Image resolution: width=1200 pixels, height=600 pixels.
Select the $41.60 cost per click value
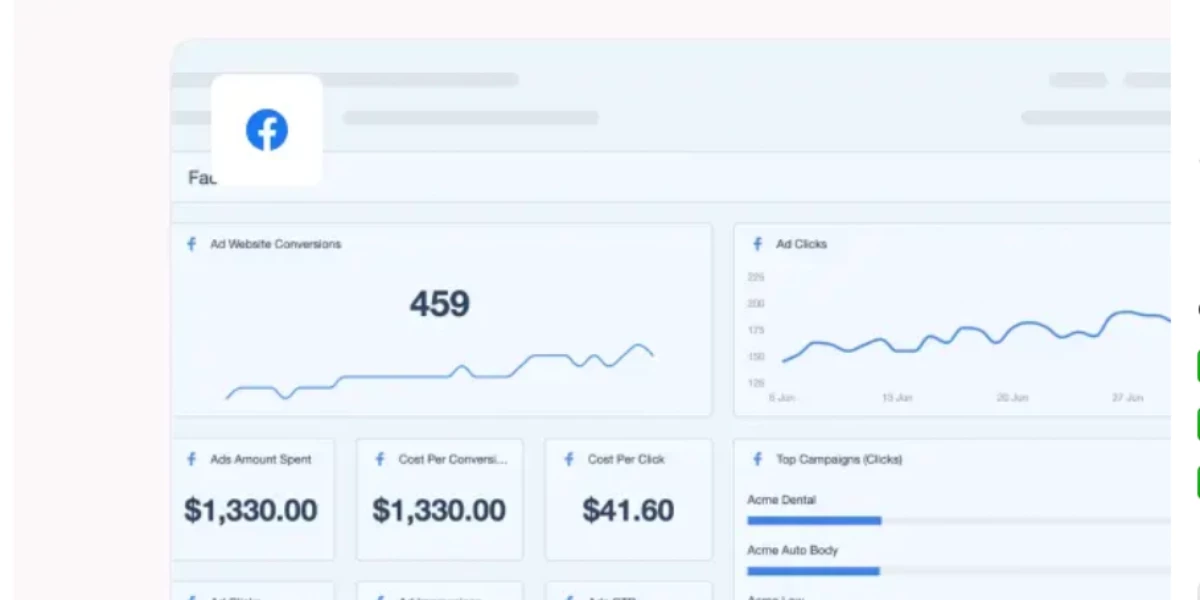[628, 510]
